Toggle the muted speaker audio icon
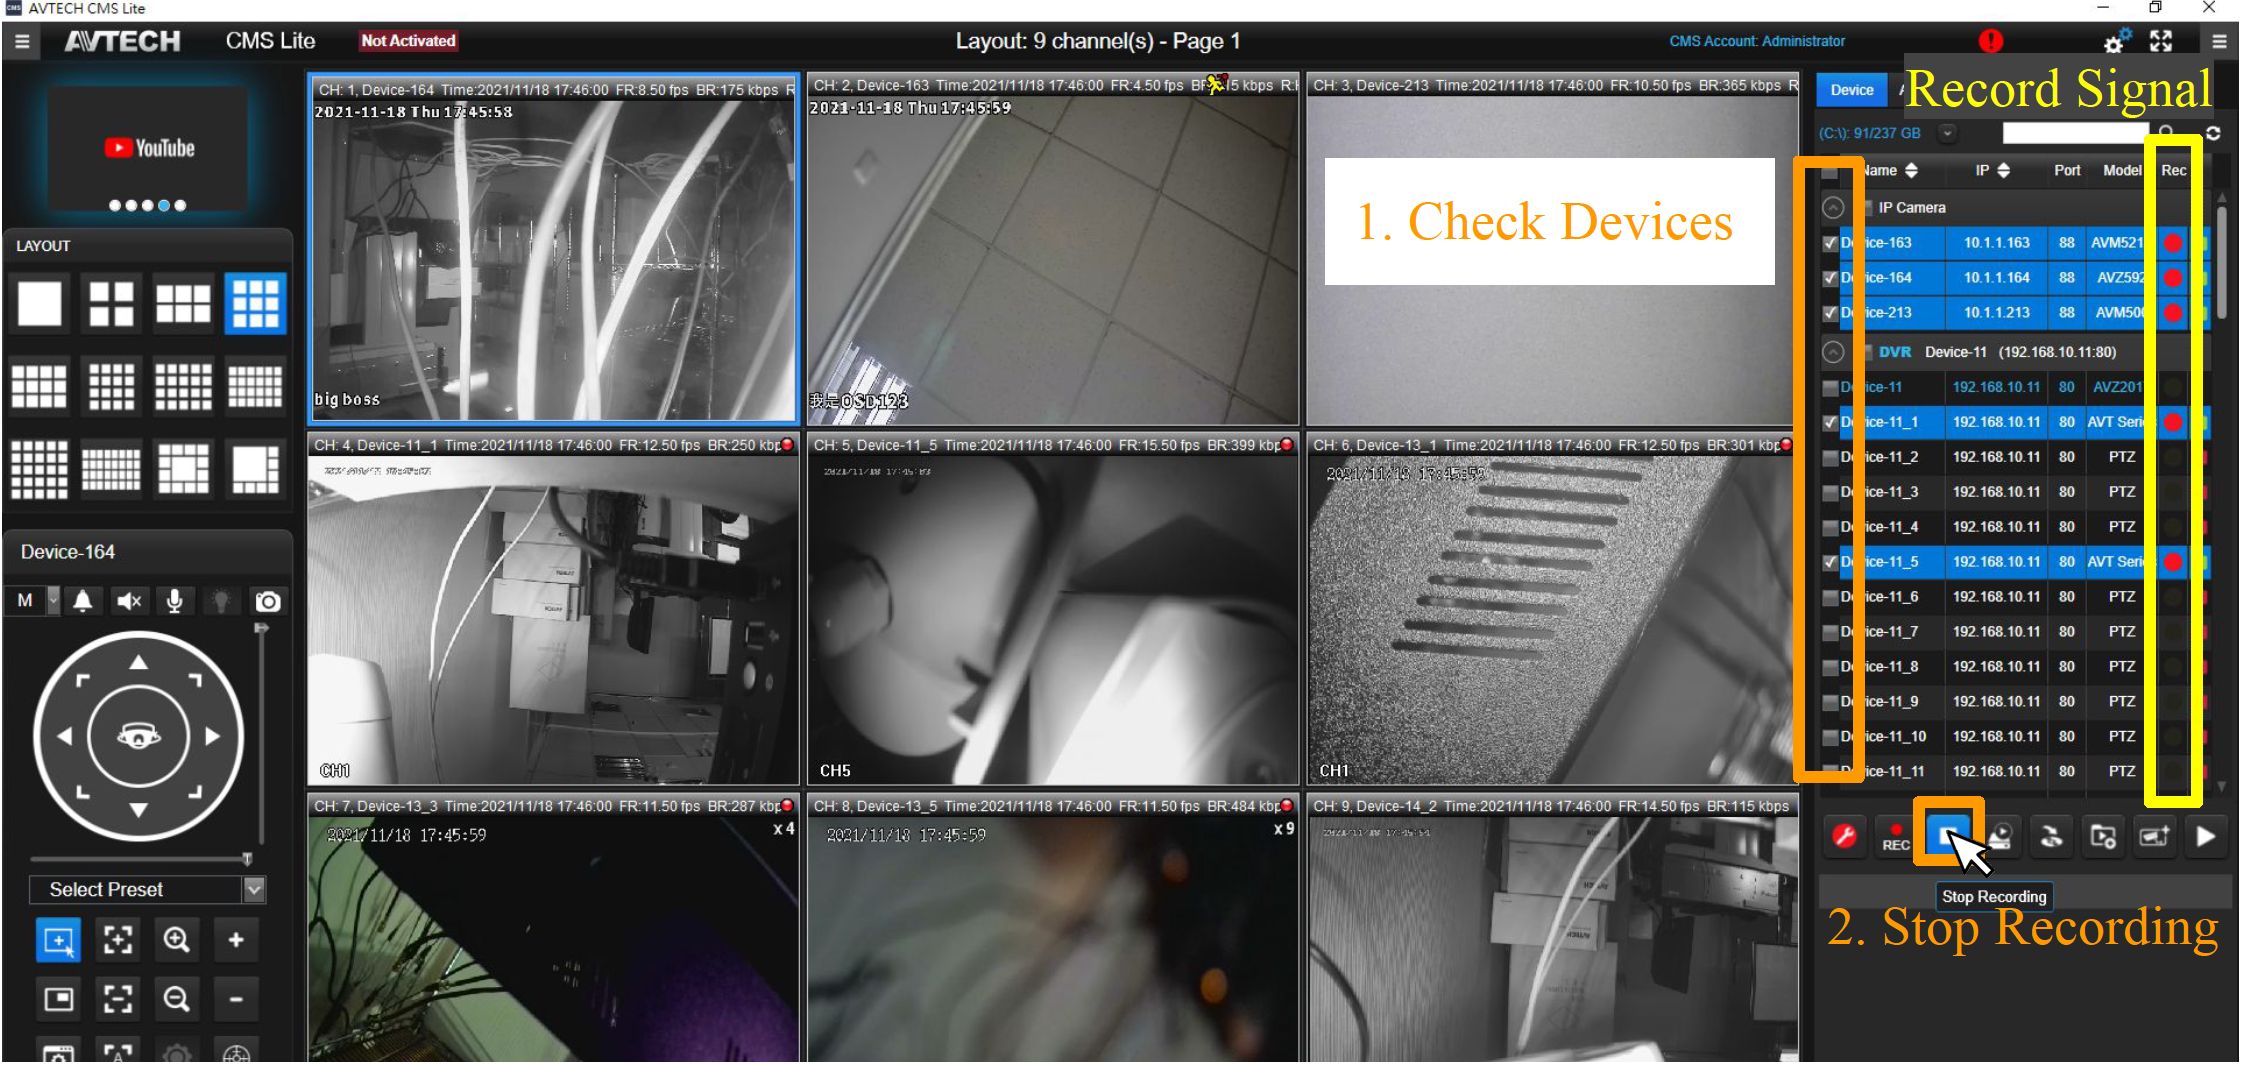 coord(129,601)
